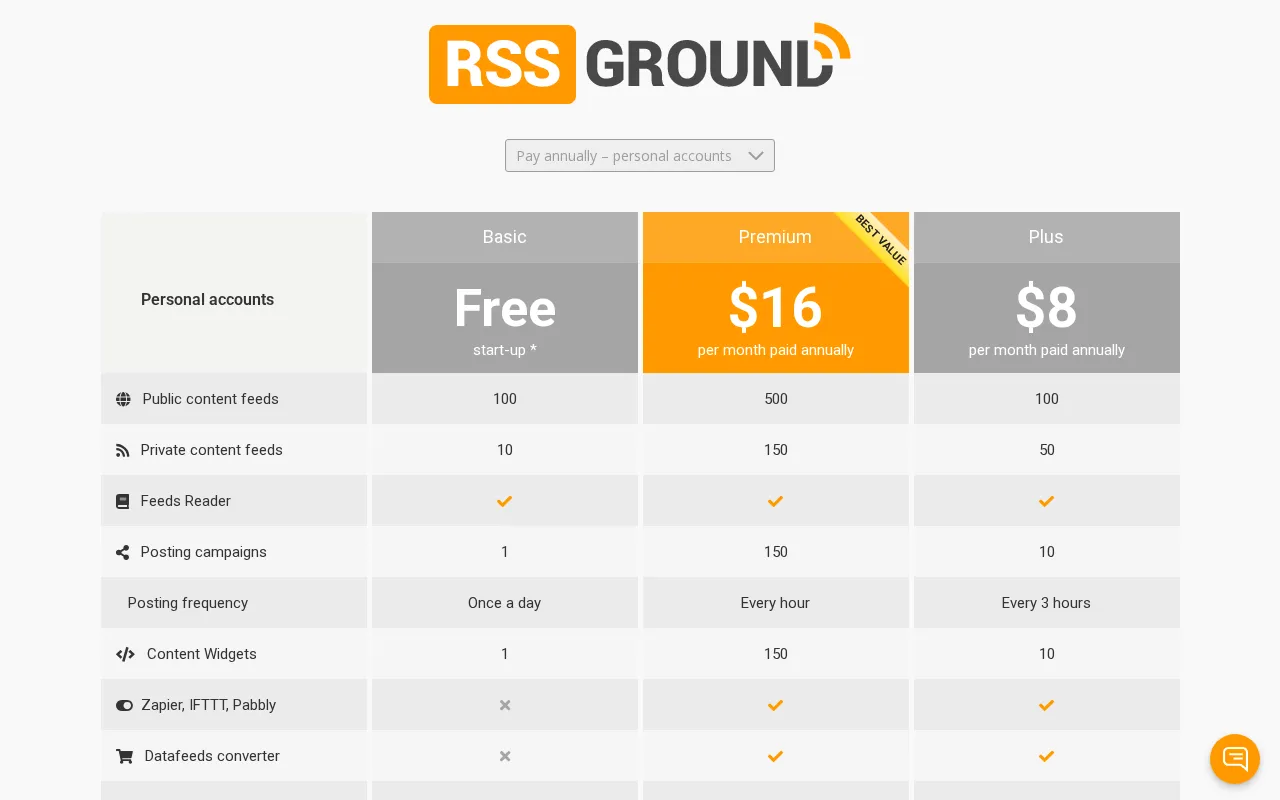The height and width of the screenshot is (800, 1280).
Task: Click Basic's 1 posting campaigns value
Action: click(x=505, y=552)
